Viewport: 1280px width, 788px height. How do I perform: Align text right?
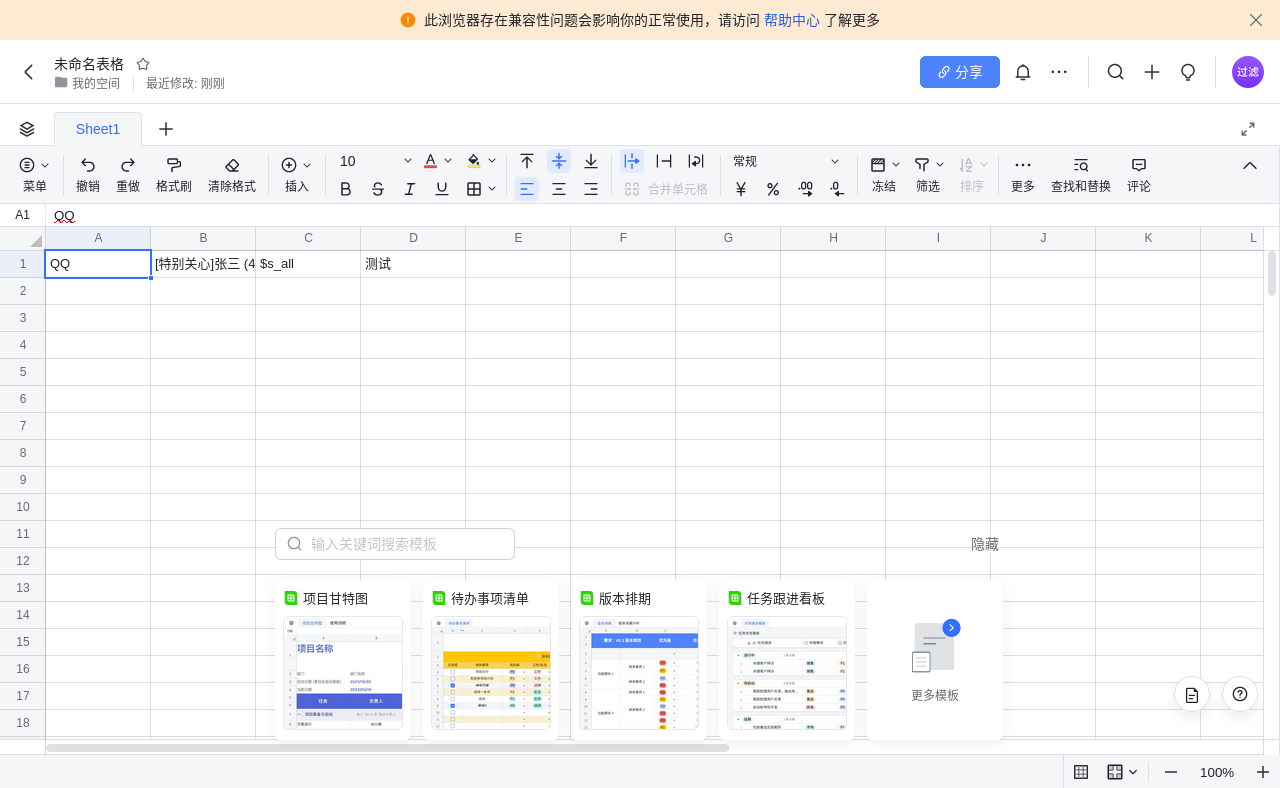click(x=591, y=189)
